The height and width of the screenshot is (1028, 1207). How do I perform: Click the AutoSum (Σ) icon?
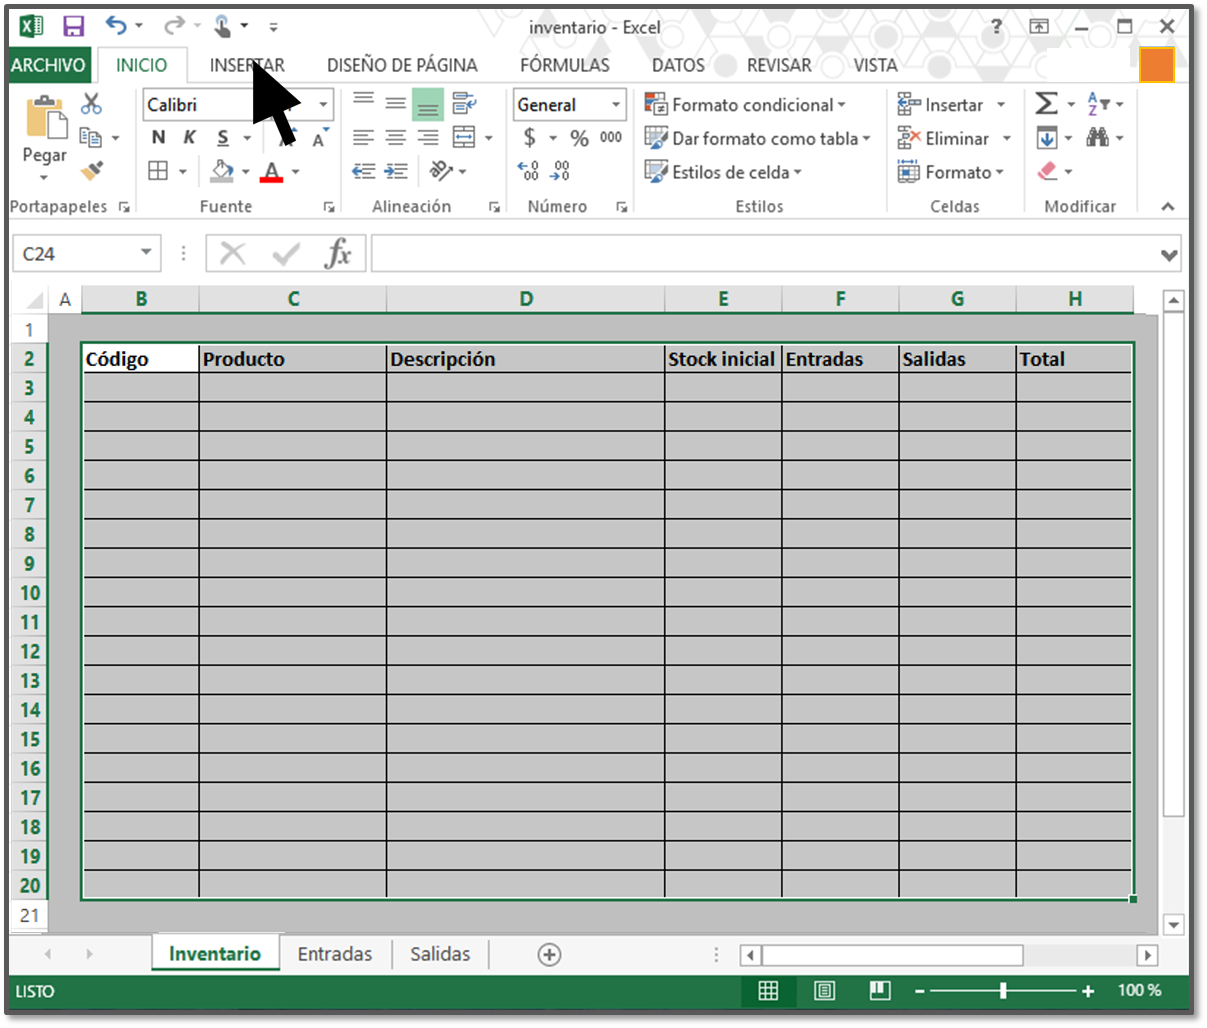coord(1048,102)
